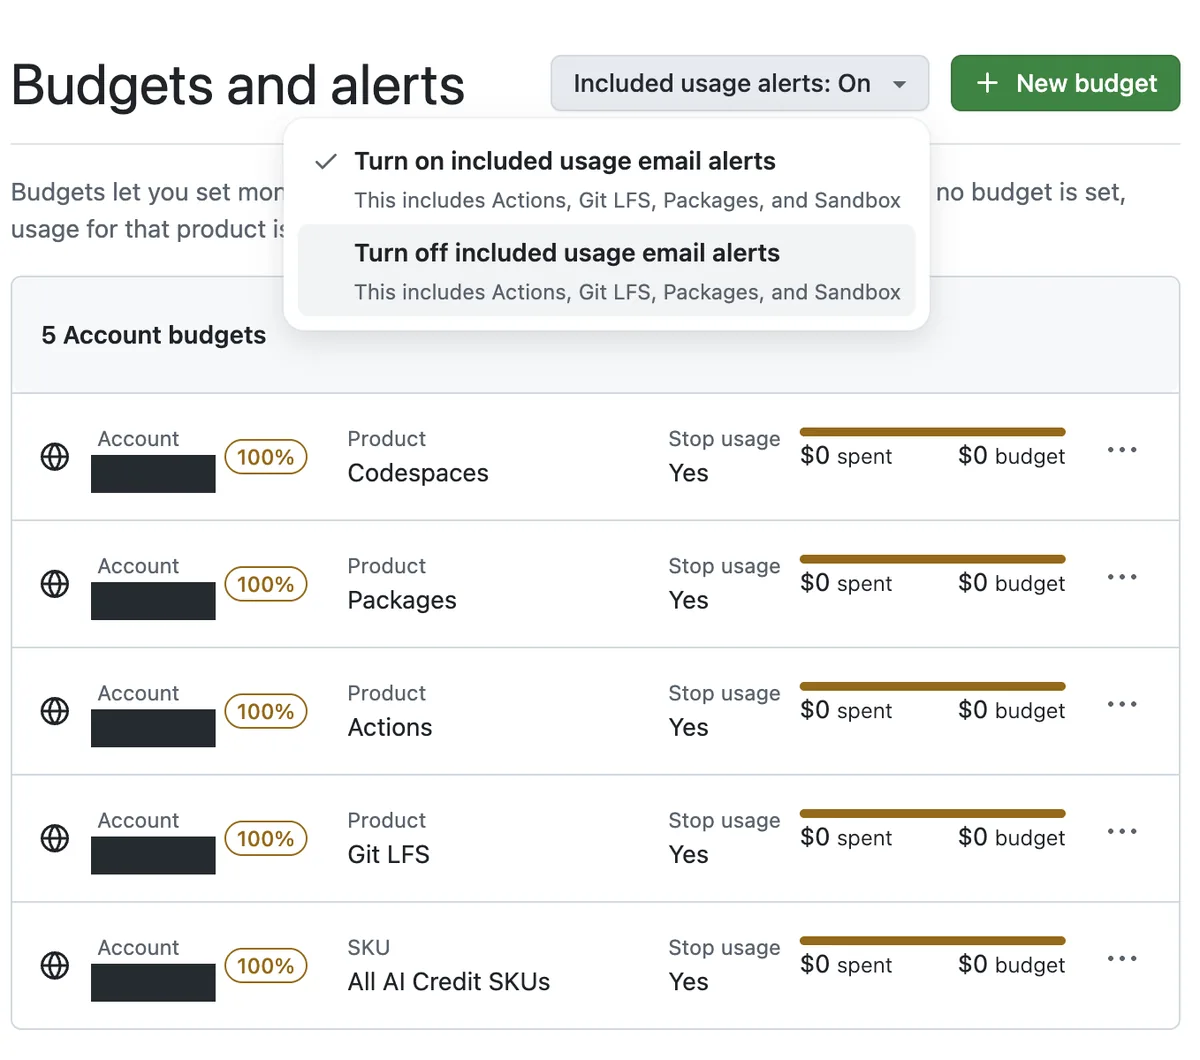
Task: Click the Codespaces product name
Action: [x=418, y=473]
